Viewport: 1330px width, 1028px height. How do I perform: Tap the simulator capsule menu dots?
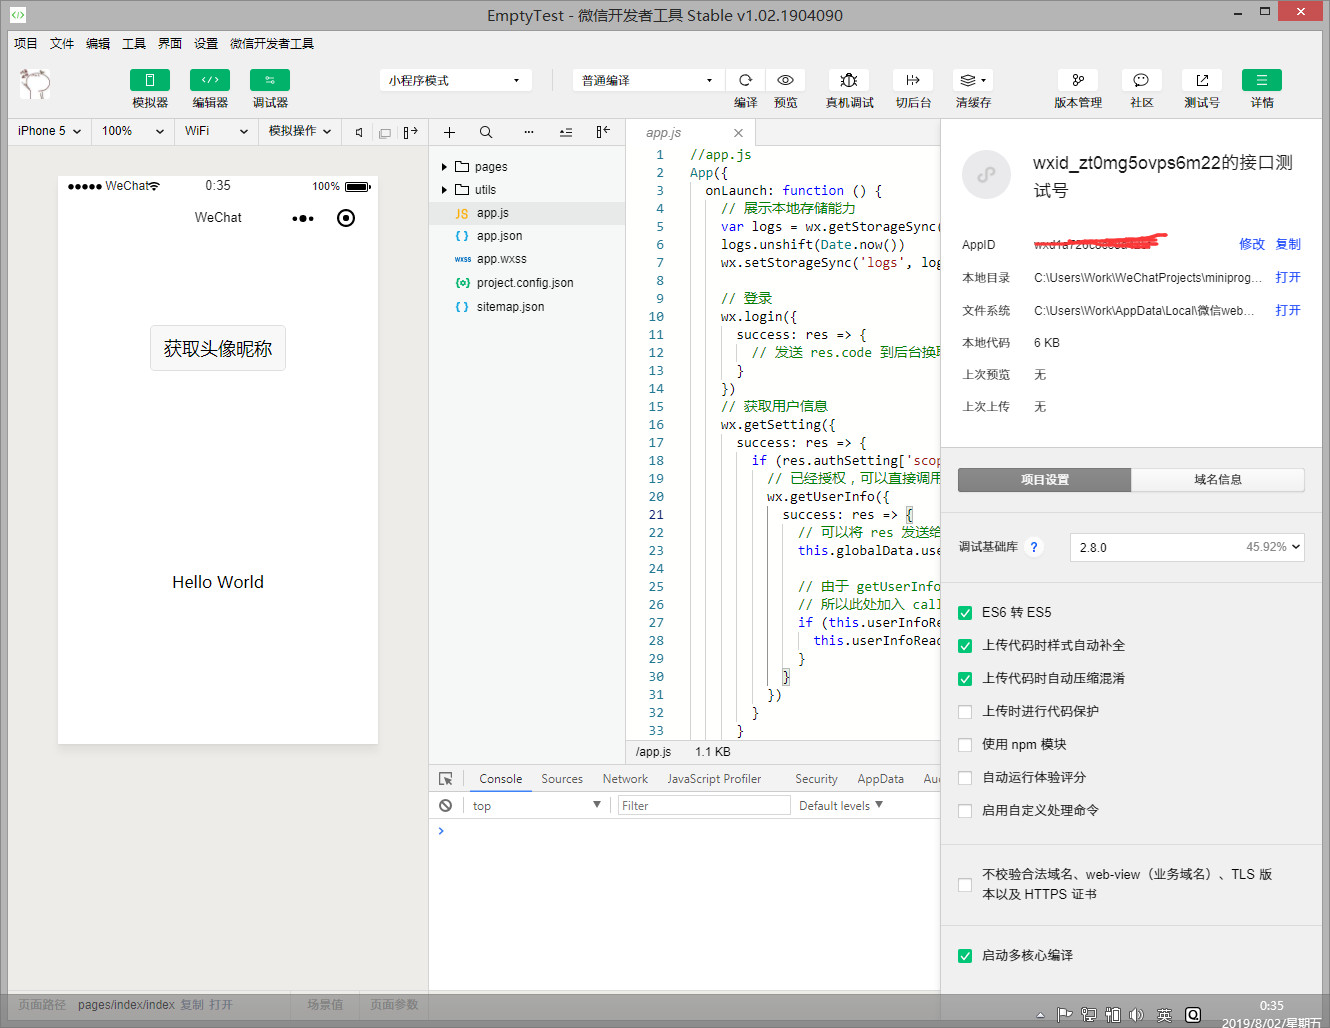[x=303, y=218]
